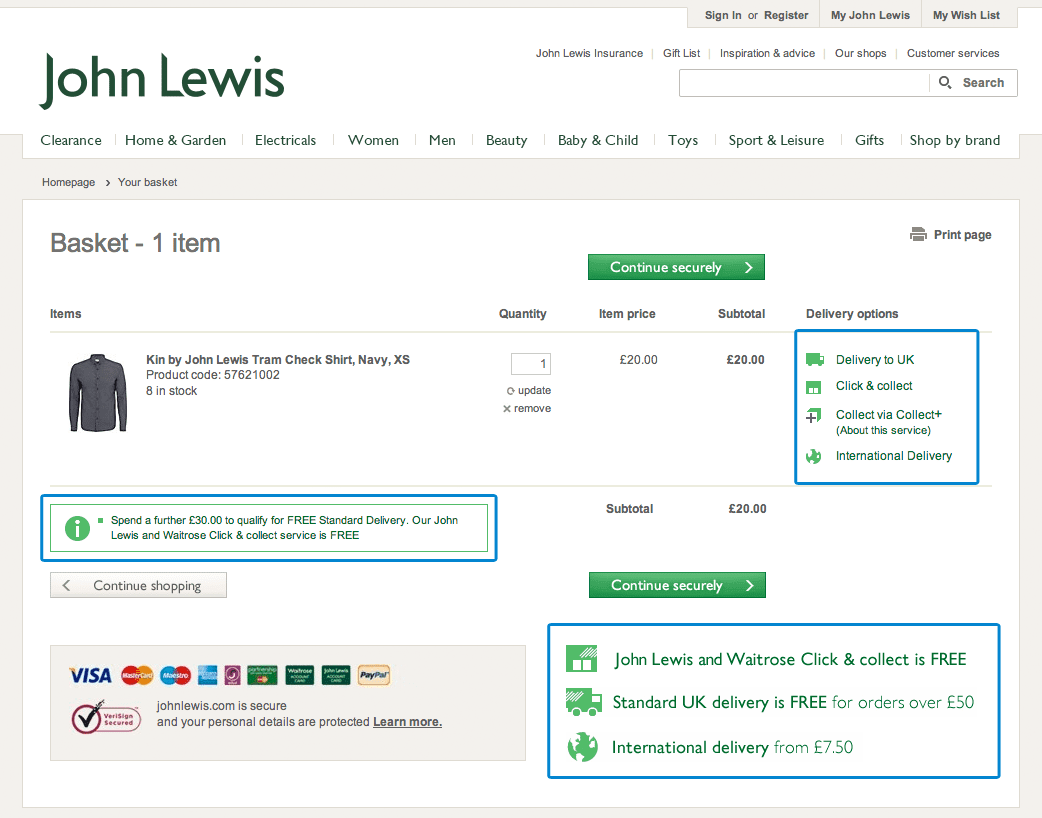Click the Collect+ service icon

[815, 416]
